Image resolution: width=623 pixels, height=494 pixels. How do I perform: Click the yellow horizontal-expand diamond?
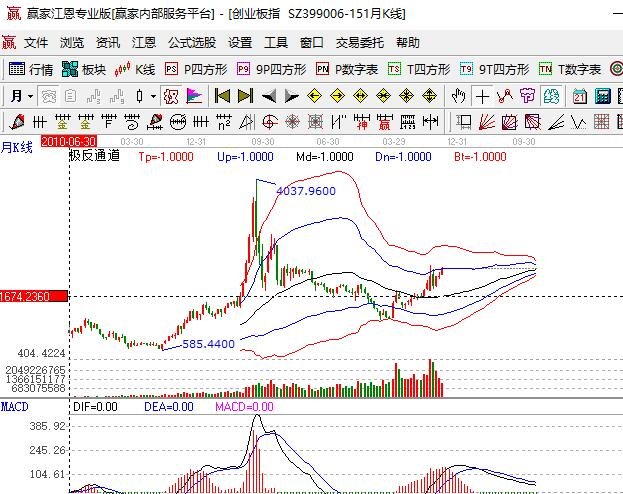tap(360, 96)
